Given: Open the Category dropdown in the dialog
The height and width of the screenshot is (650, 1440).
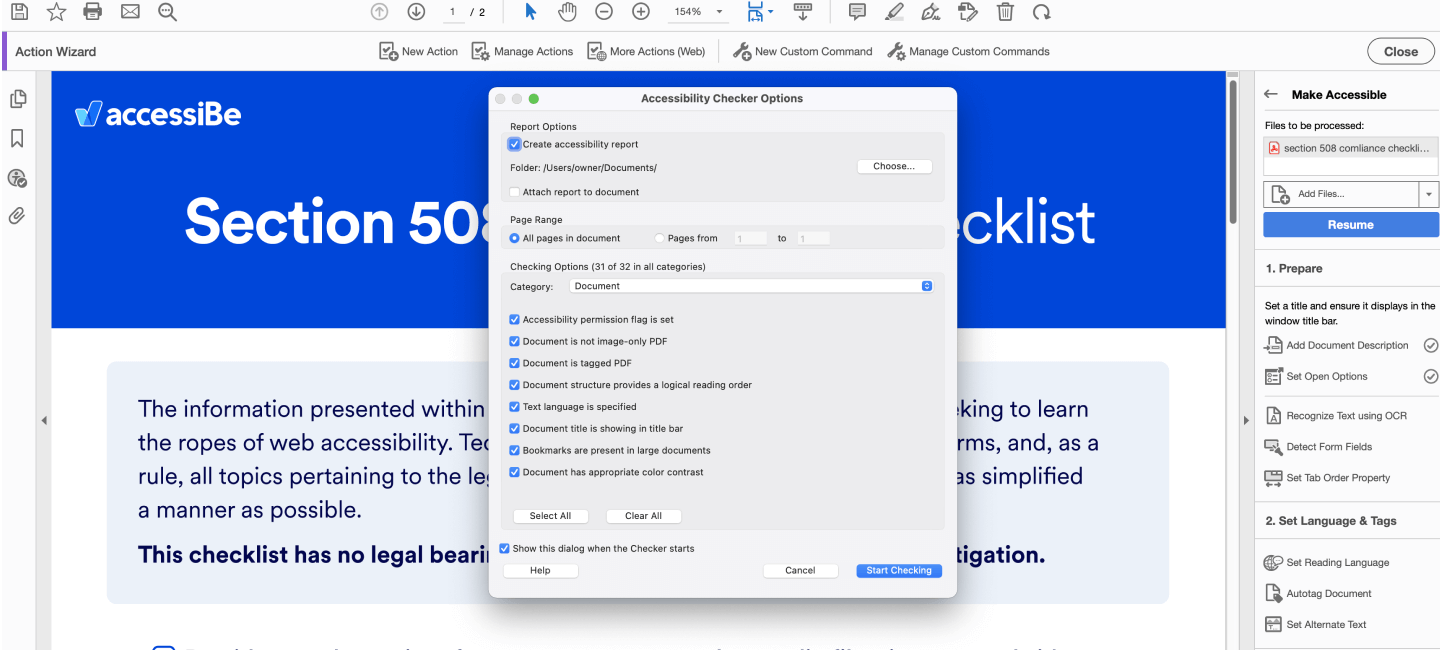Looking at the screenshot, I should [x=924, y=286].
